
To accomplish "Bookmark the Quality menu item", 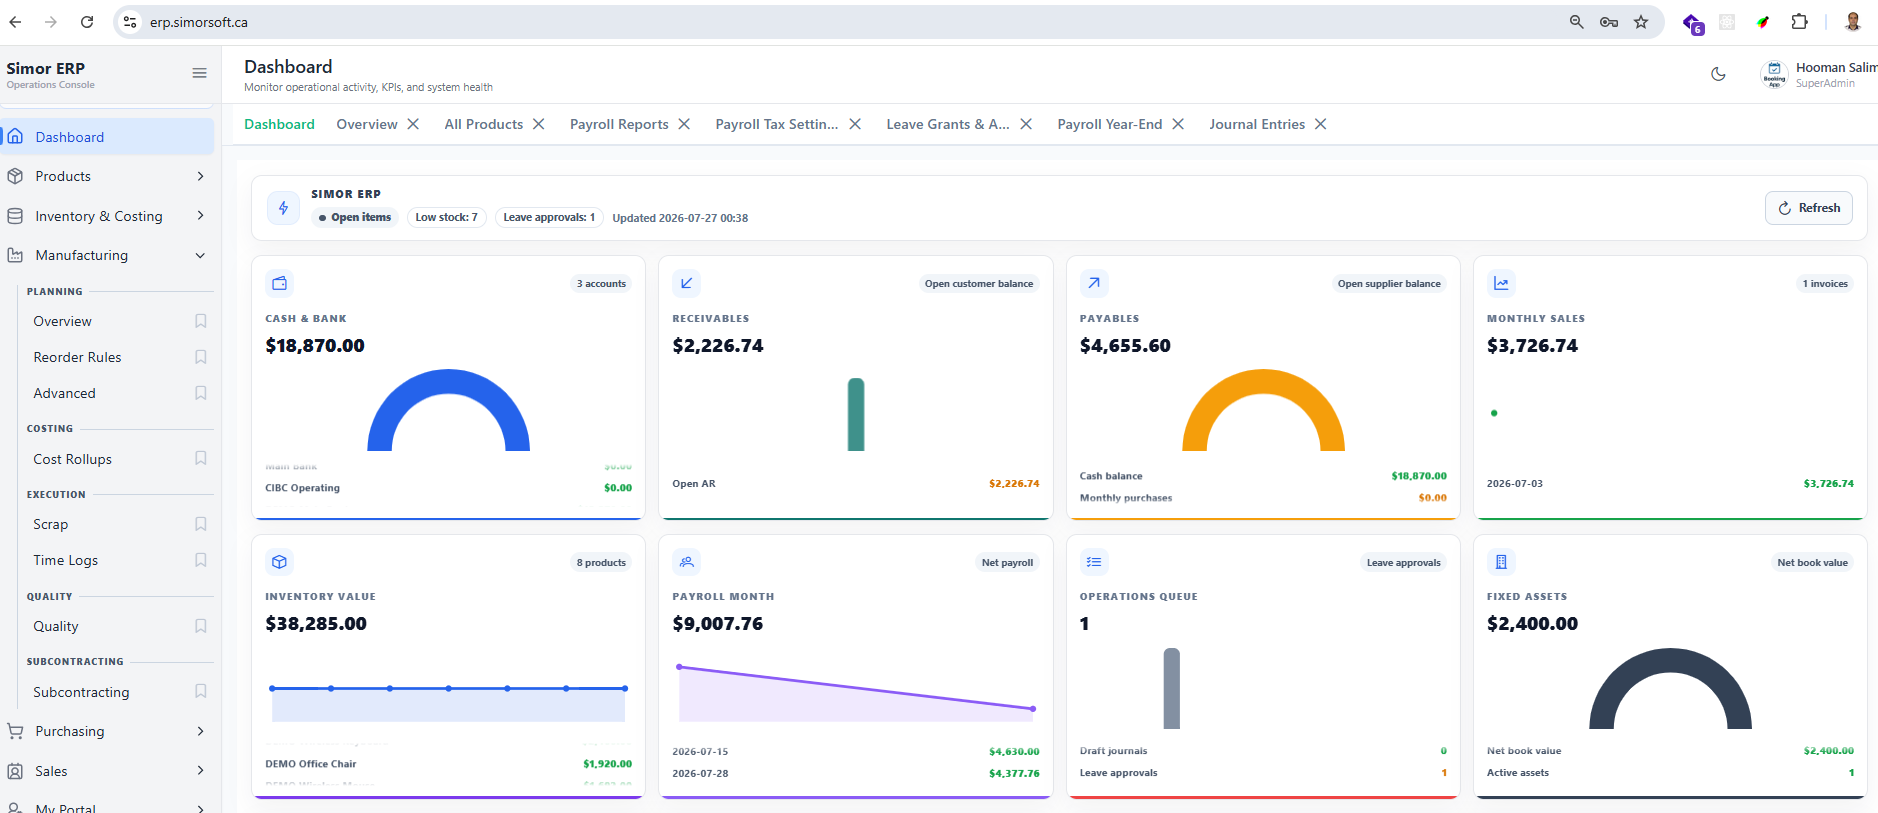I will tap(200, 626).
